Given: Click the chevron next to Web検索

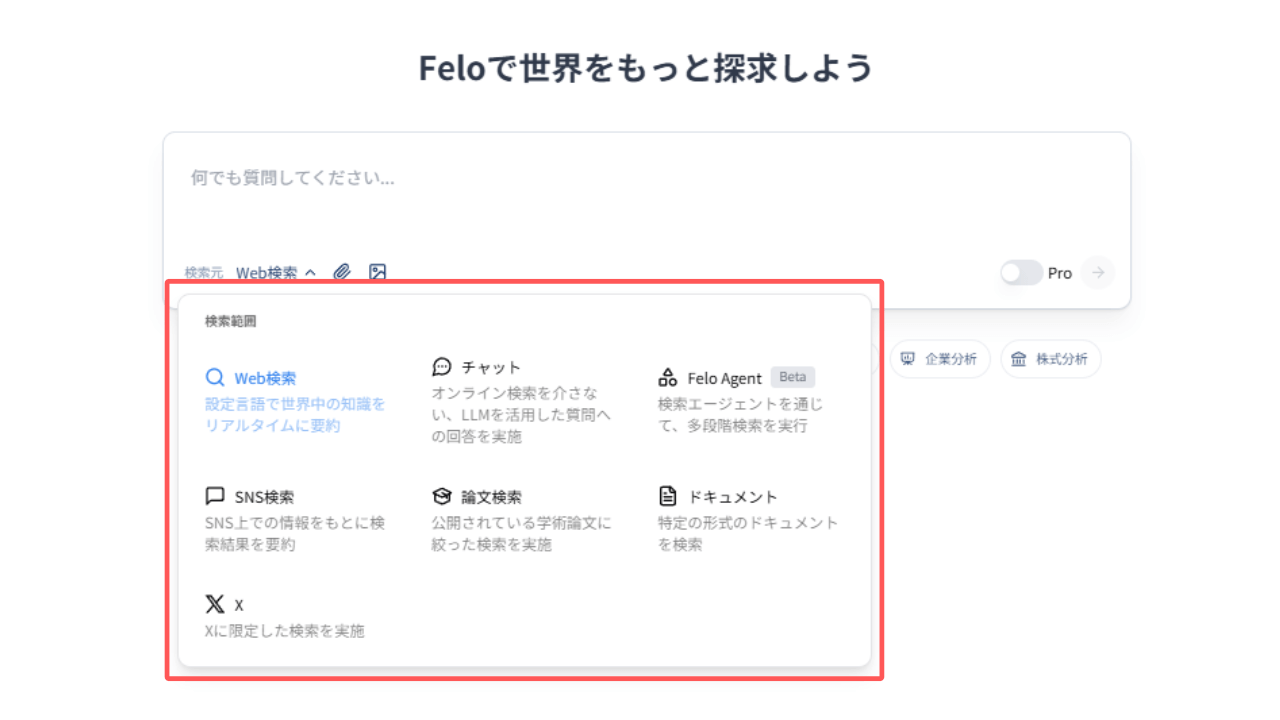Looking at the screenshot, I should [x=310, y=272].
